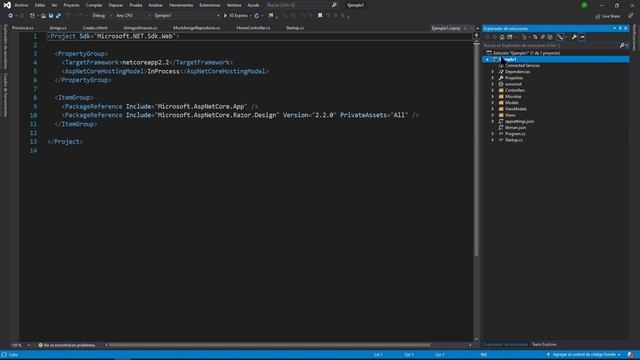The height and width of the screenshot is (360, 640).
Task: Switch to the HomeController.cs tab
Action: coord(253,28)
